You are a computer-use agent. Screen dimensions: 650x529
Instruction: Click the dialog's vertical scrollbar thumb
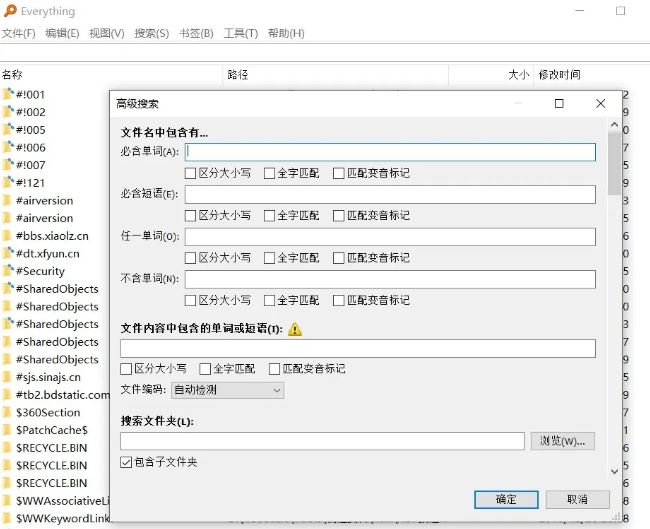(613, 160)
